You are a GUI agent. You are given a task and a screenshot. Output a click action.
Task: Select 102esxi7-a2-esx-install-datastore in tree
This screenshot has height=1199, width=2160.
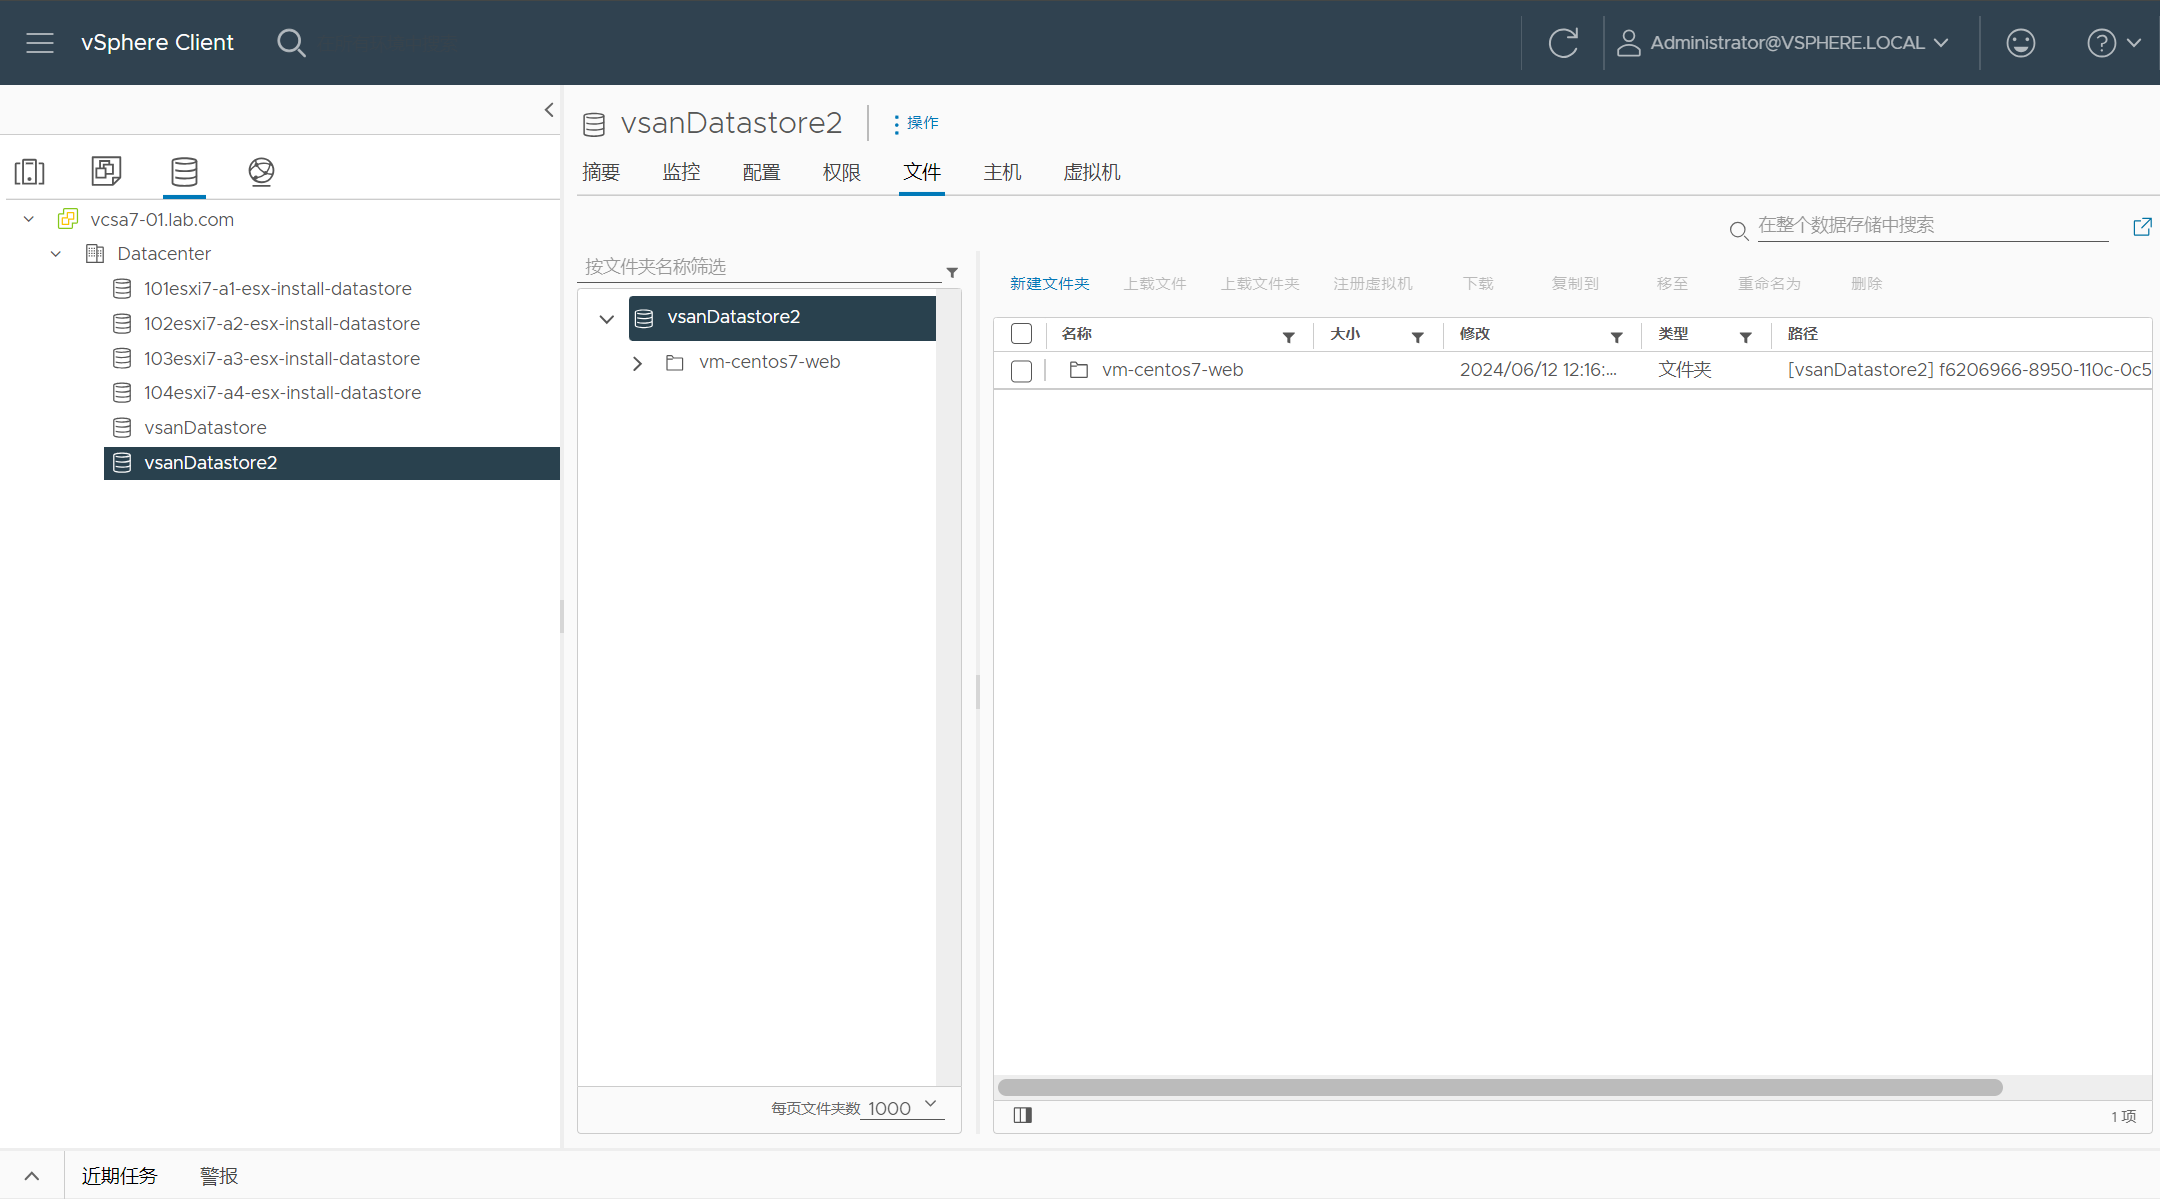click(x=282, y=324)
